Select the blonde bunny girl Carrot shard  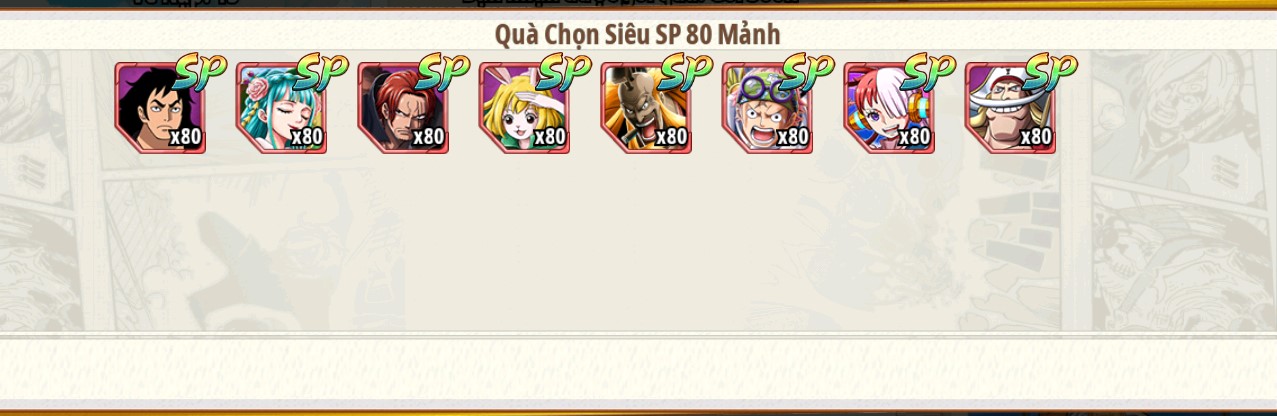524,108
